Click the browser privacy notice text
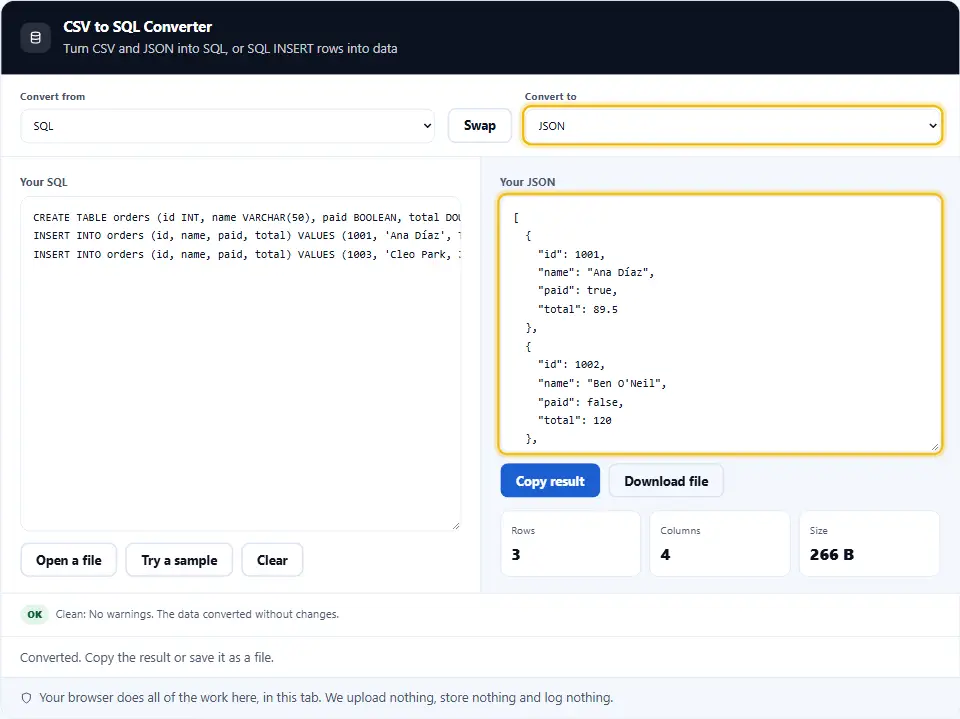 point(326,698)
